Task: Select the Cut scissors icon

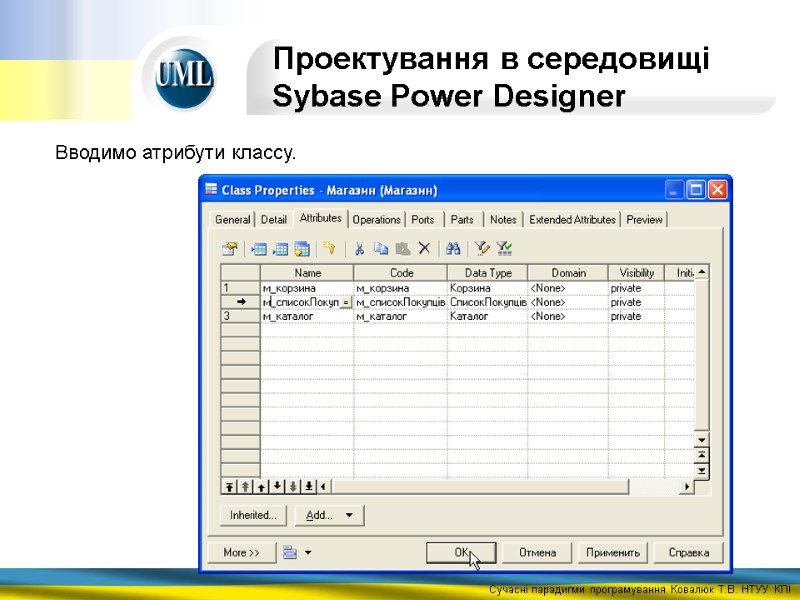Action: (359, 248)
